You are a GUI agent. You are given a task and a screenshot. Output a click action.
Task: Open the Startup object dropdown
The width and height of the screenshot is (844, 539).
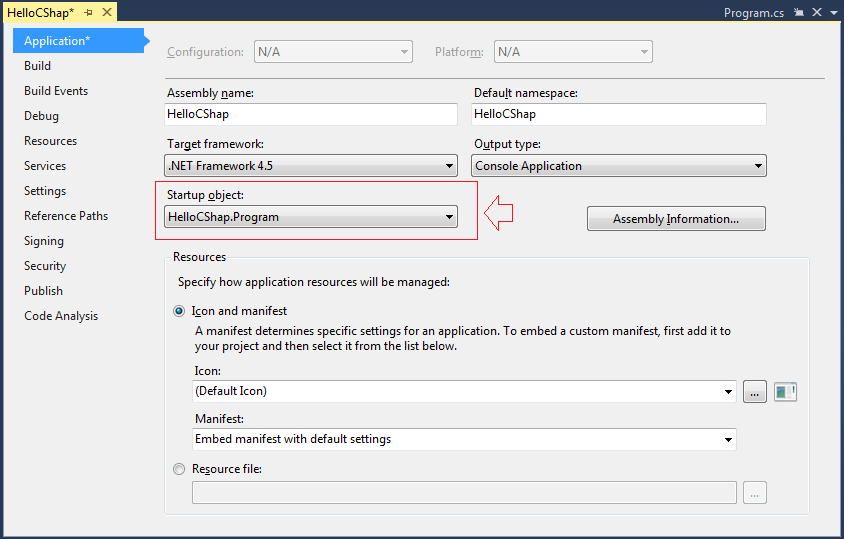click(311, 217)
